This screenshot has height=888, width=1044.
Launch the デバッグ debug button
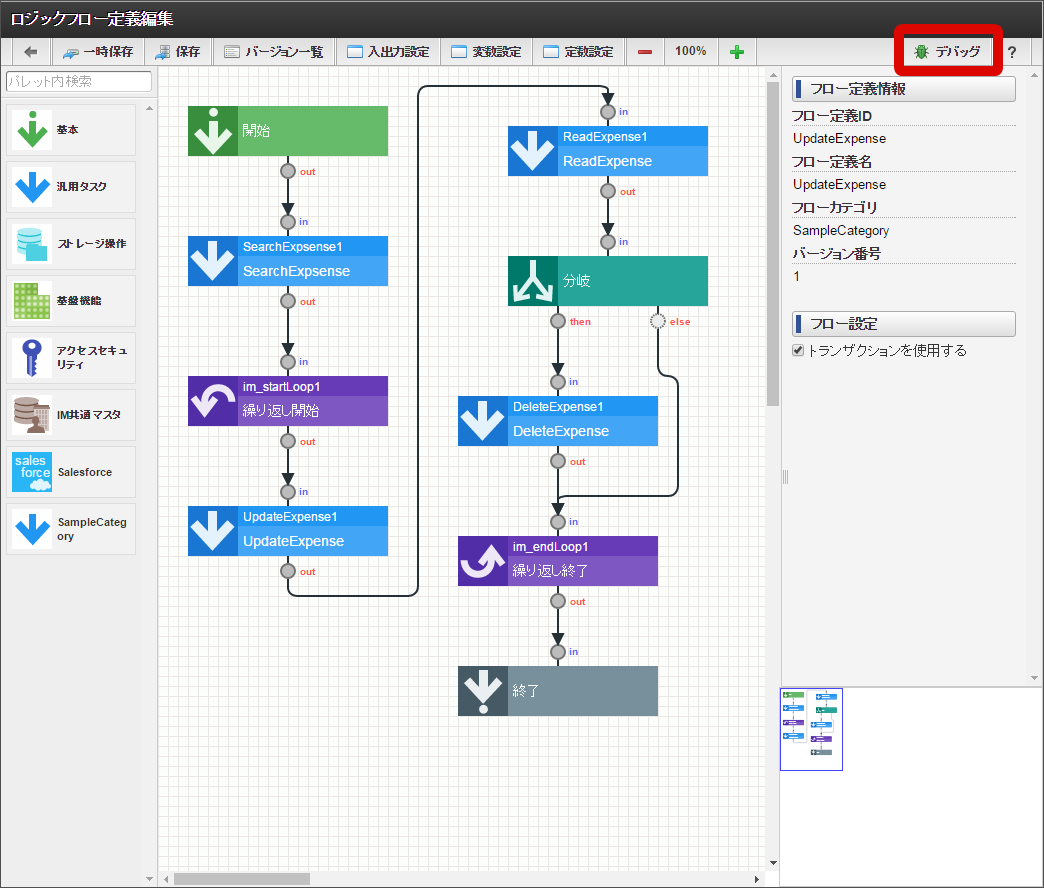[947, 51]
